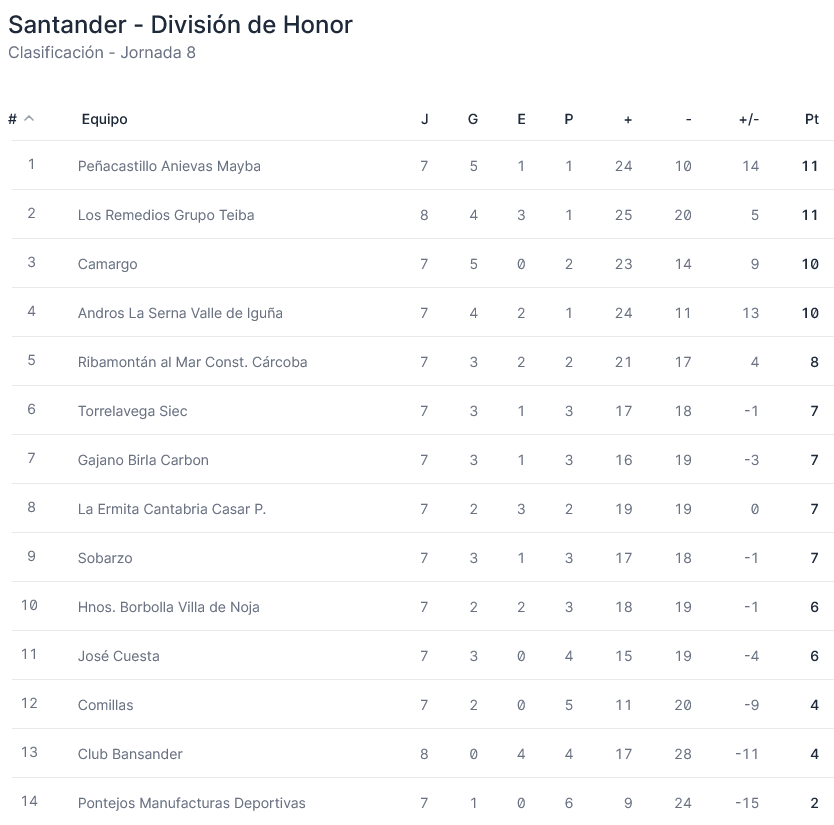
Task: Click the sort arrow beside the # header
Action: tap(29, 119)
